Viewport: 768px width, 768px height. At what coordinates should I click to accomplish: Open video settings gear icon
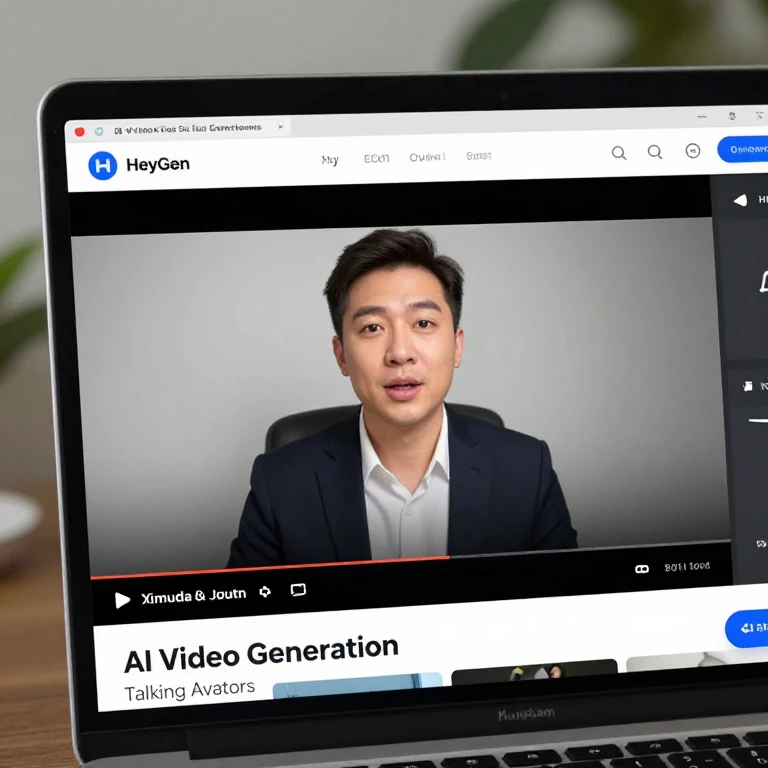tap(265, 592)
